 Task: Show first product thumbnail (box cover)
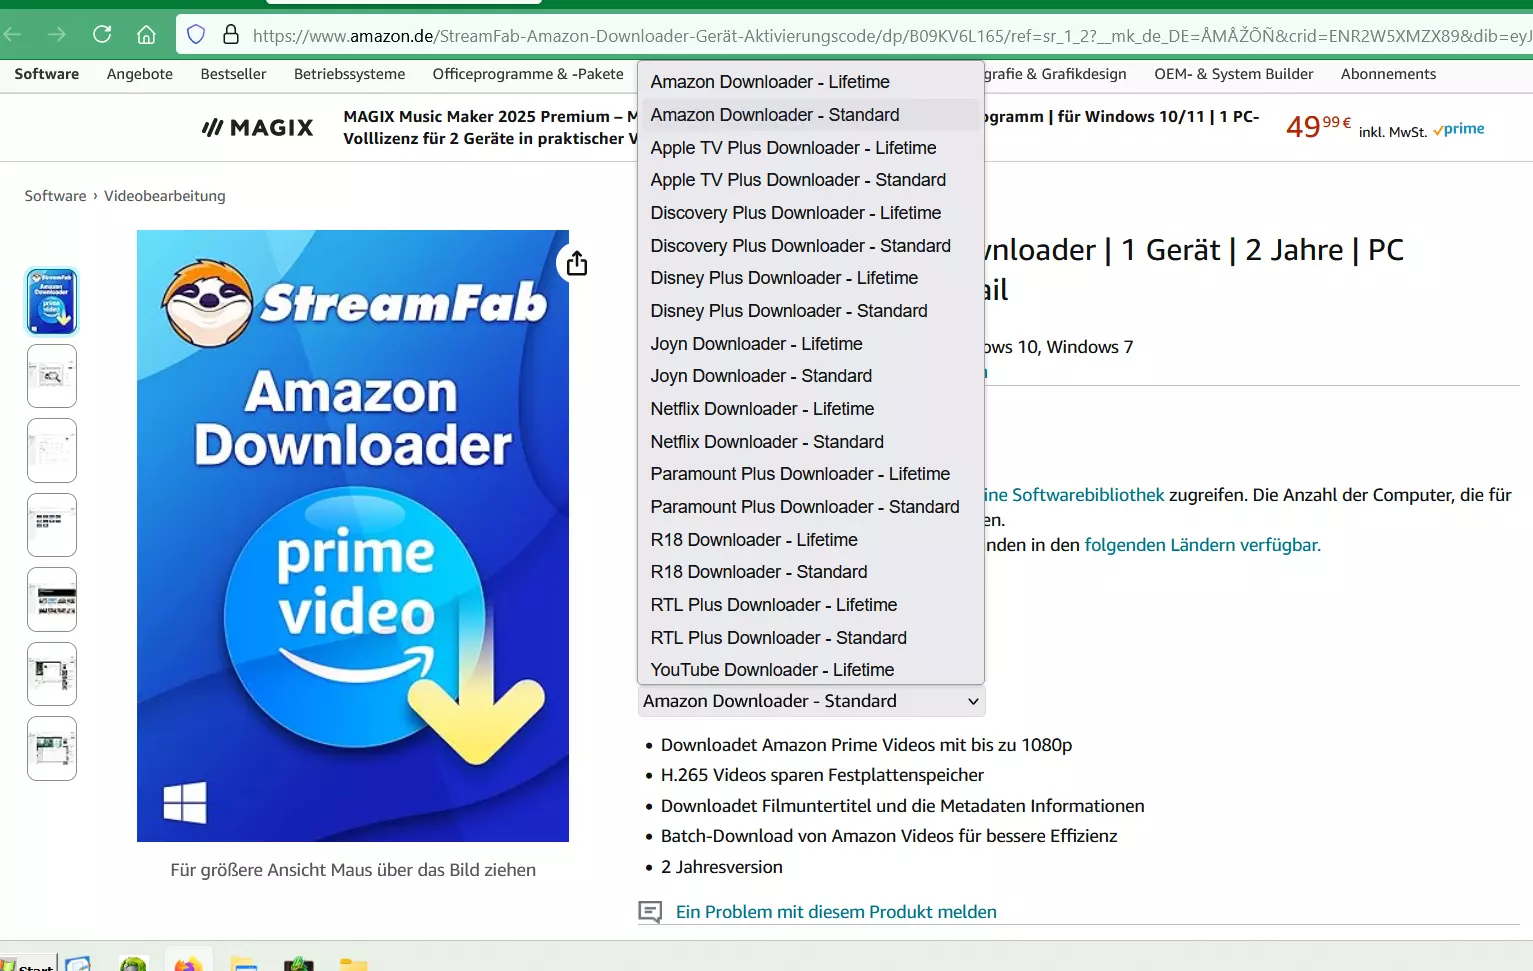52,302
